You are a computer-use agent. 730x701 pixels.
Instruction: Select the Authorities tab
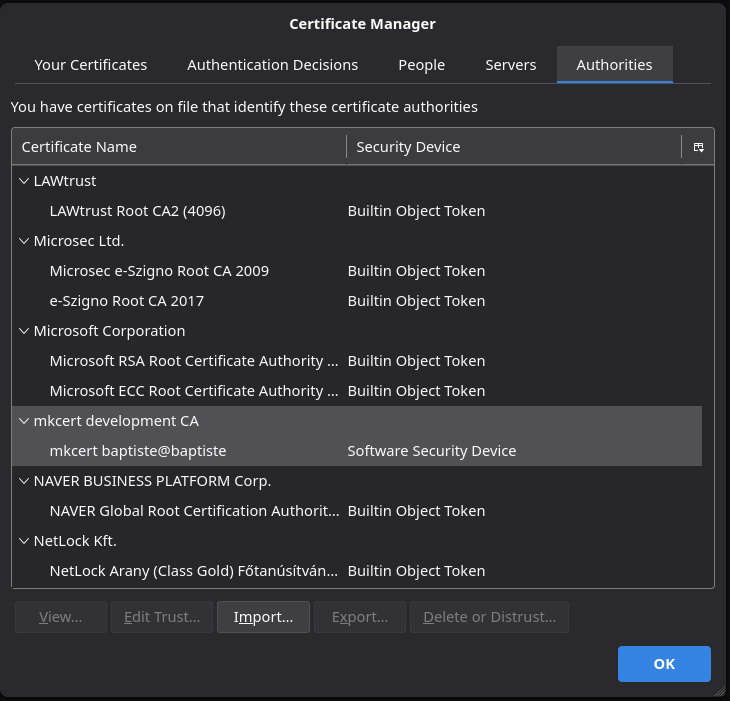(615, 65)
